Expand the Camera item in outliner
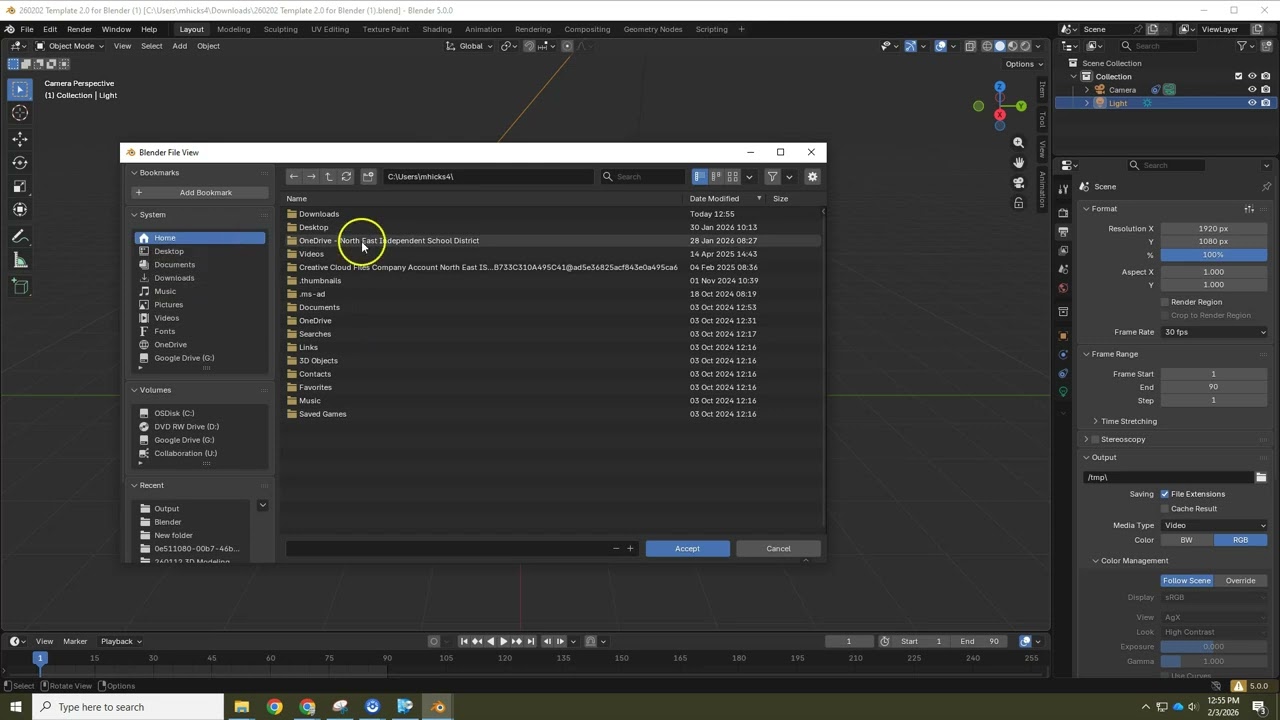This screenshot has height=720, width=1280. [x=1087, y=90]
